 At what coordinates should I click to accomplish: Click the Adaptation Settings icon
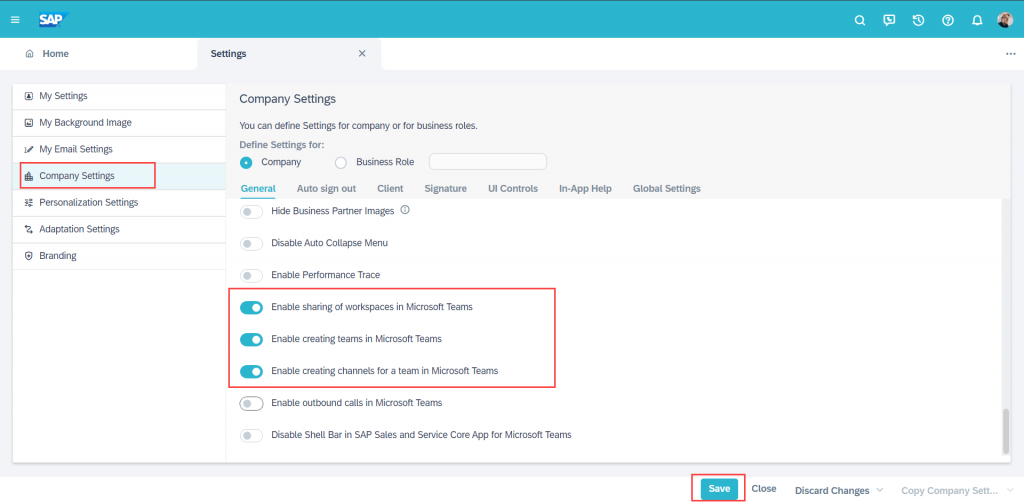click(x=28, y=229)
